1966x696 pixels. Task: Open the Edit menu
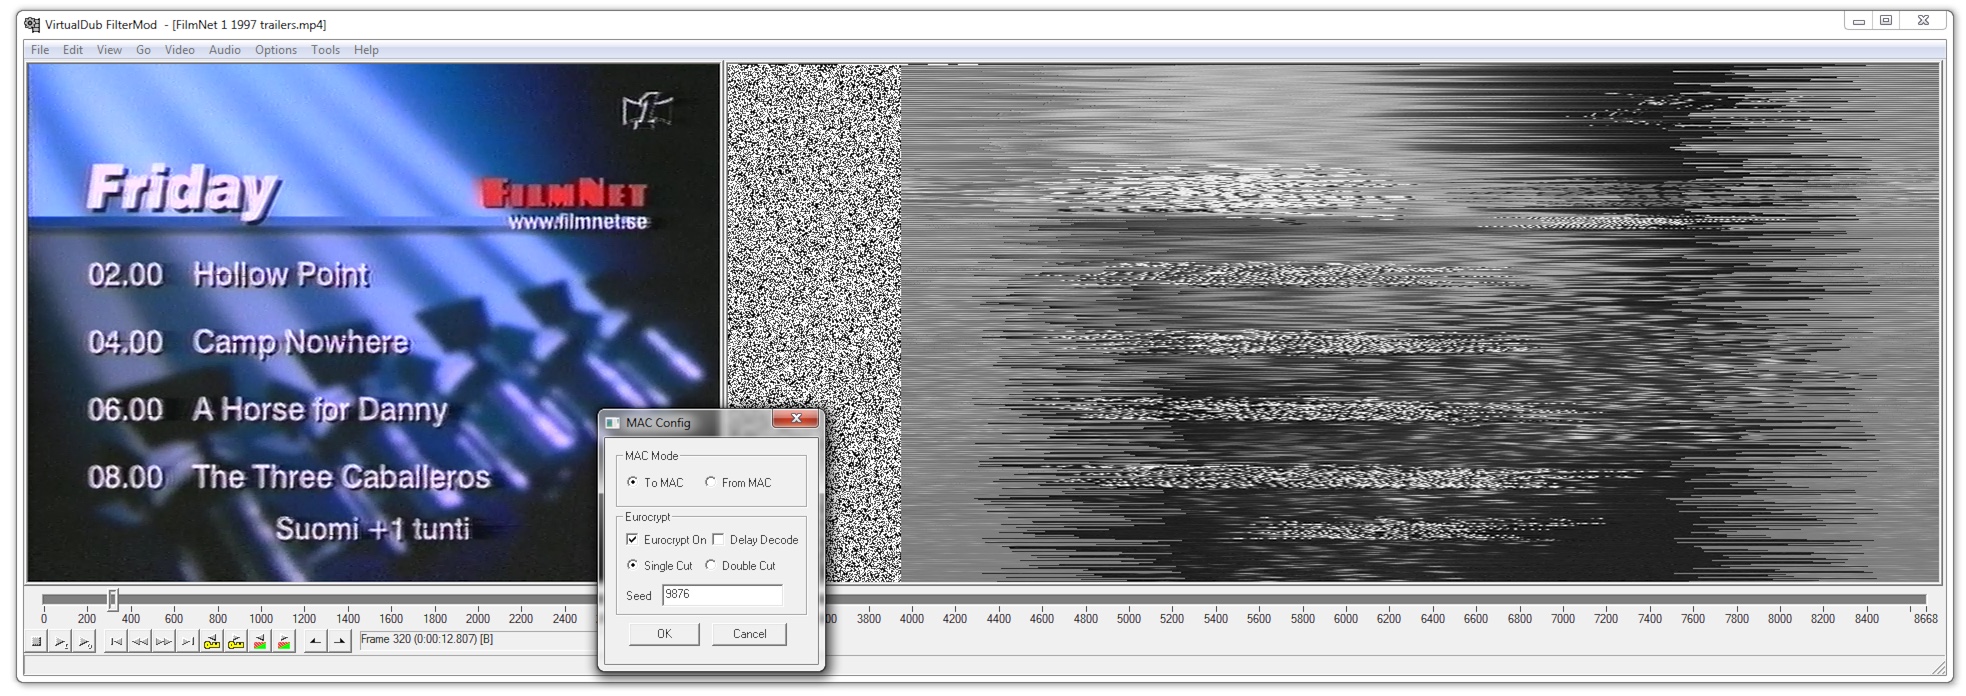click(73, 50)
